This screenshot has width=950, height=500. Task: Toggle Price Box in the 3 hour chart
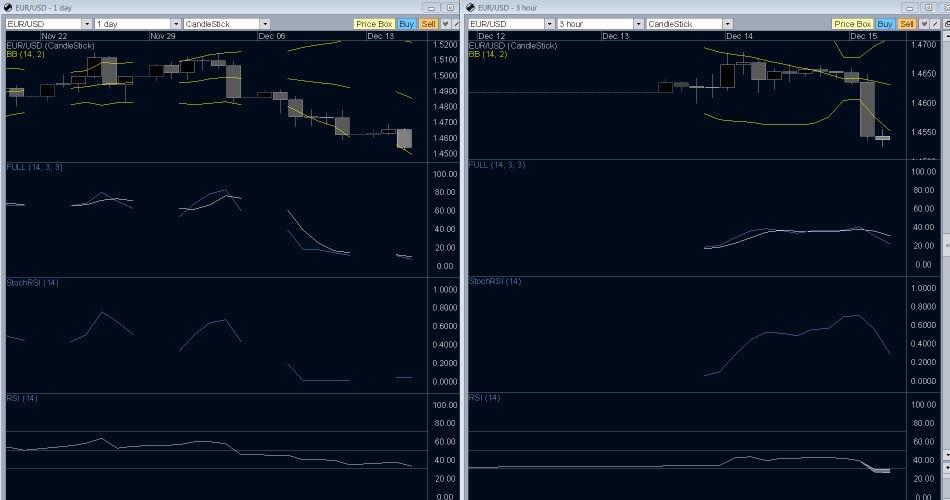pos(852,23)
